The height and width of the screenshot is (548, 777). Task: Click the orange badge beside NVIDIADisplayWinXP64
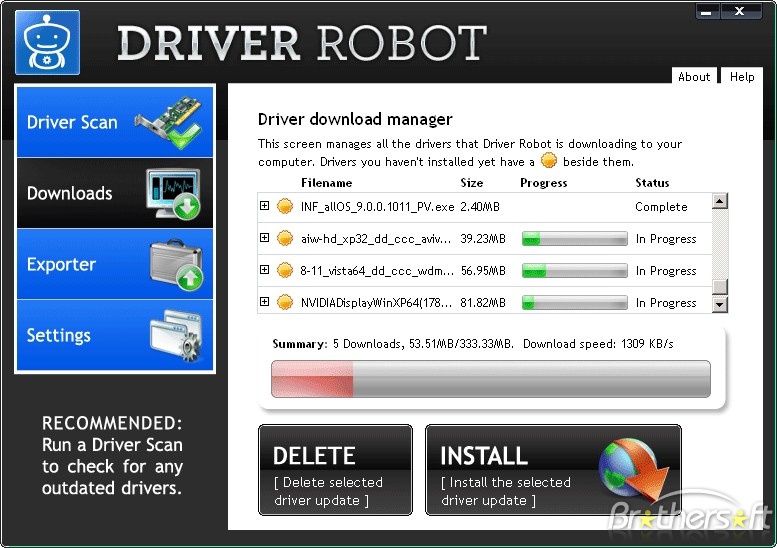[x=284, y=302]
